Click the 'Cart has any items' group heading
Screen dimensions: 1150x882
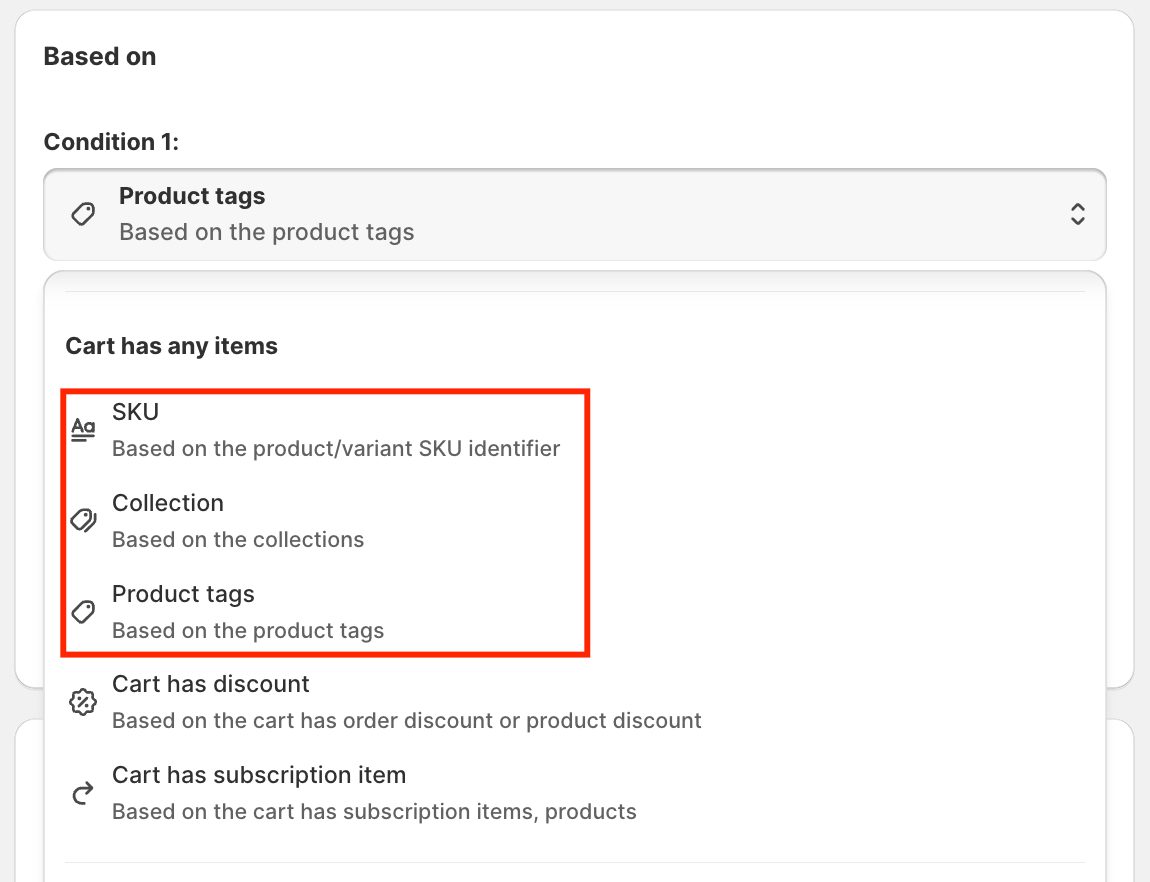click(171, 346)
